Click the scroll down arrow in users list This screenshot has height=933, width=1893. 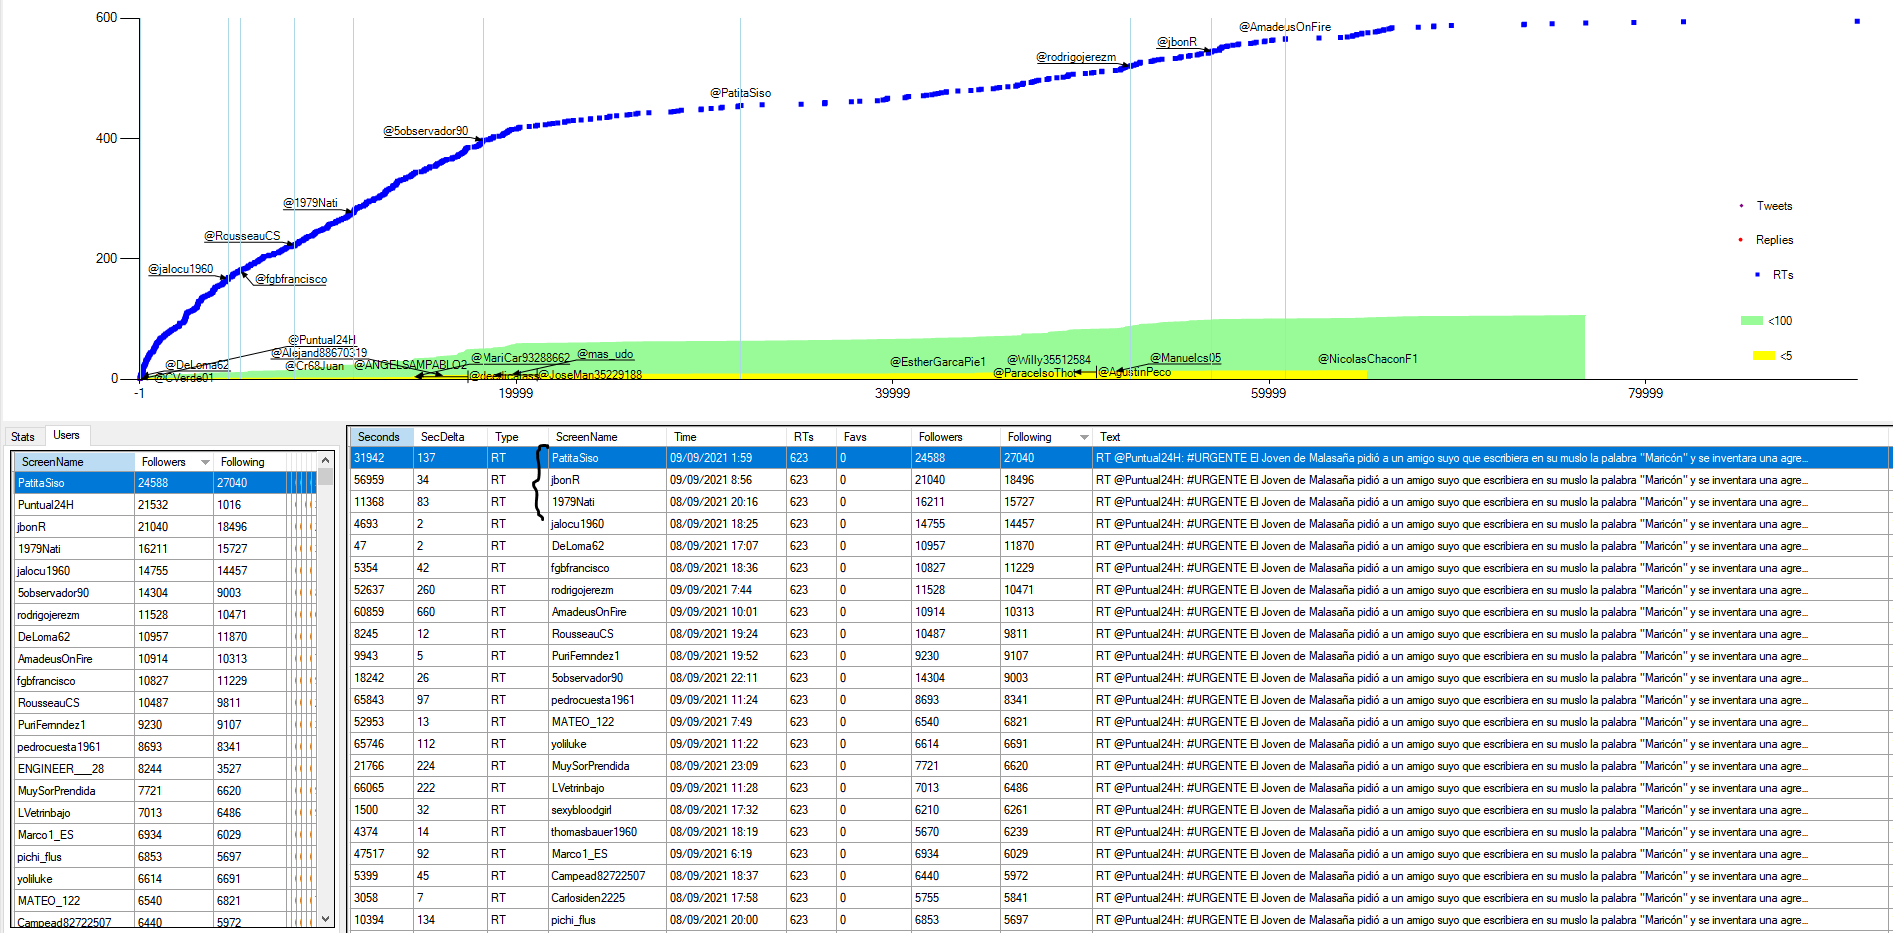tap(325, 918)
